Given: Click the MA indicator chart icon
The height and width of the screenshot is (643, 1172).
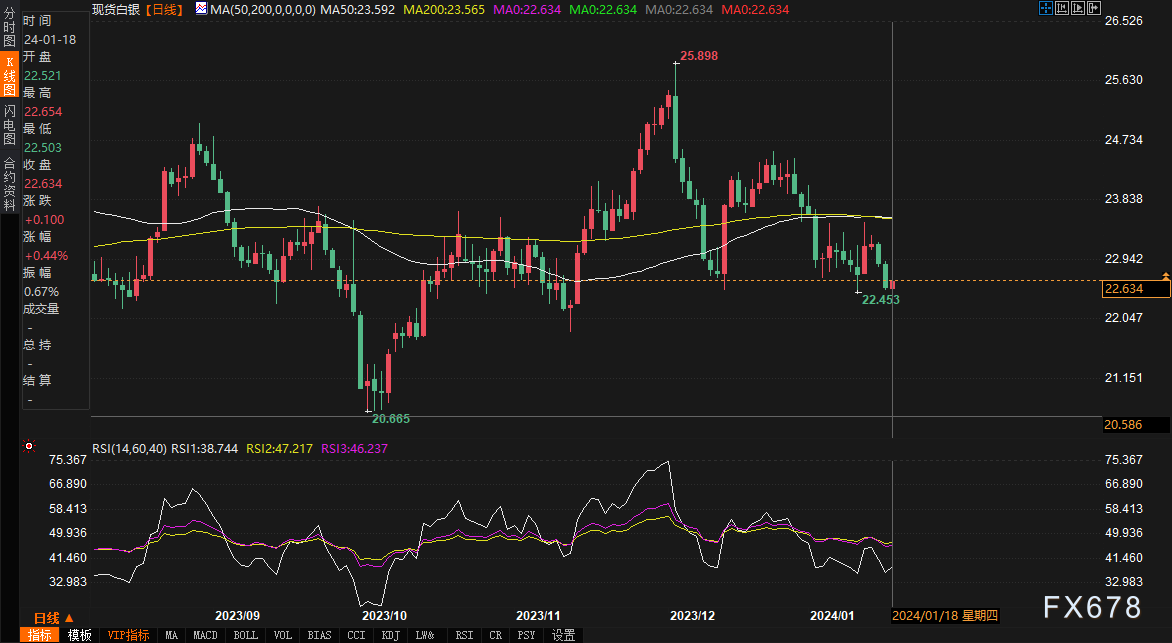Looking at the screenshot, I should [x=203, y=9].
